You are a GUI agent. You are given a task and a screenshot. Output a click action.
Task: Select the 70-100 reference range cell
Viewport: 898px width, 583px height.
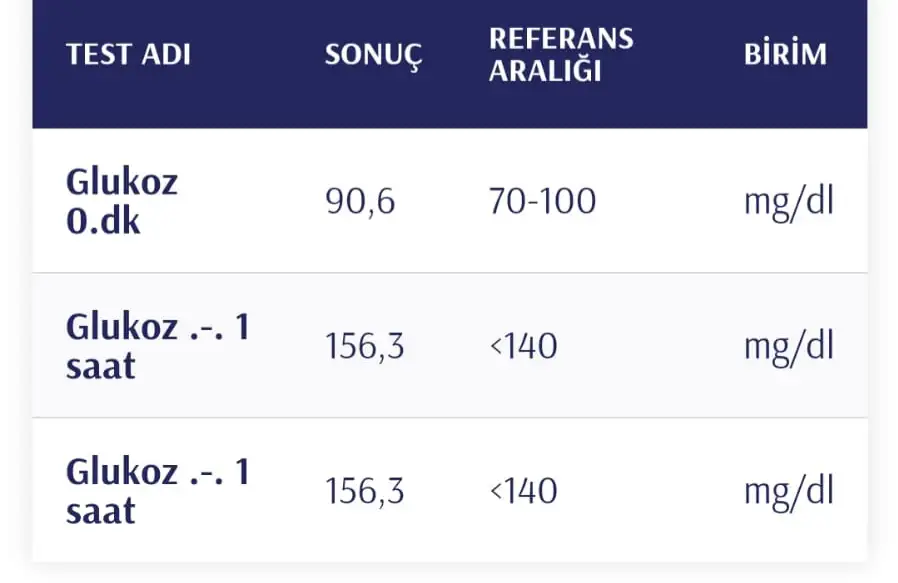[542, 201]
